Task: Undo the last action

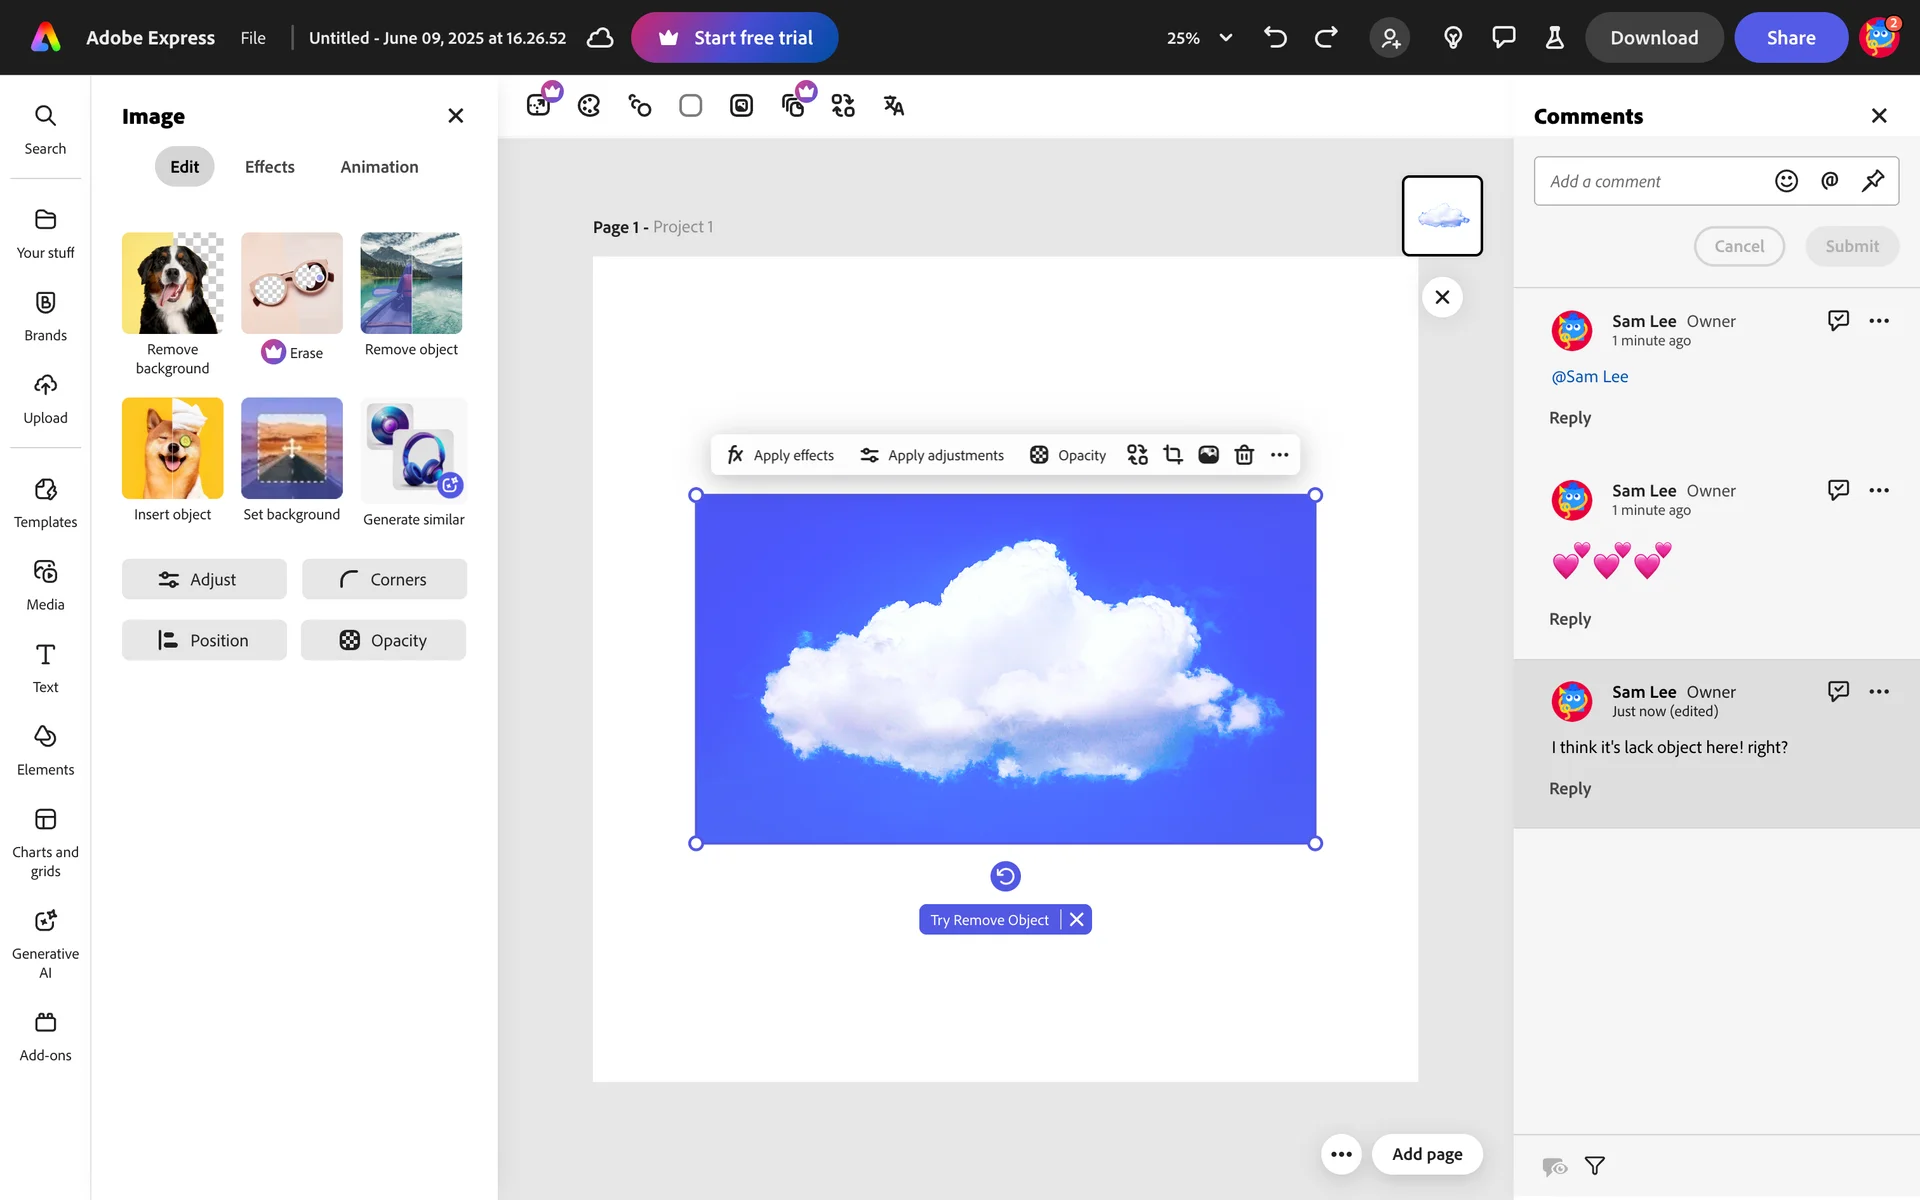Action: tap(1275, 38)
